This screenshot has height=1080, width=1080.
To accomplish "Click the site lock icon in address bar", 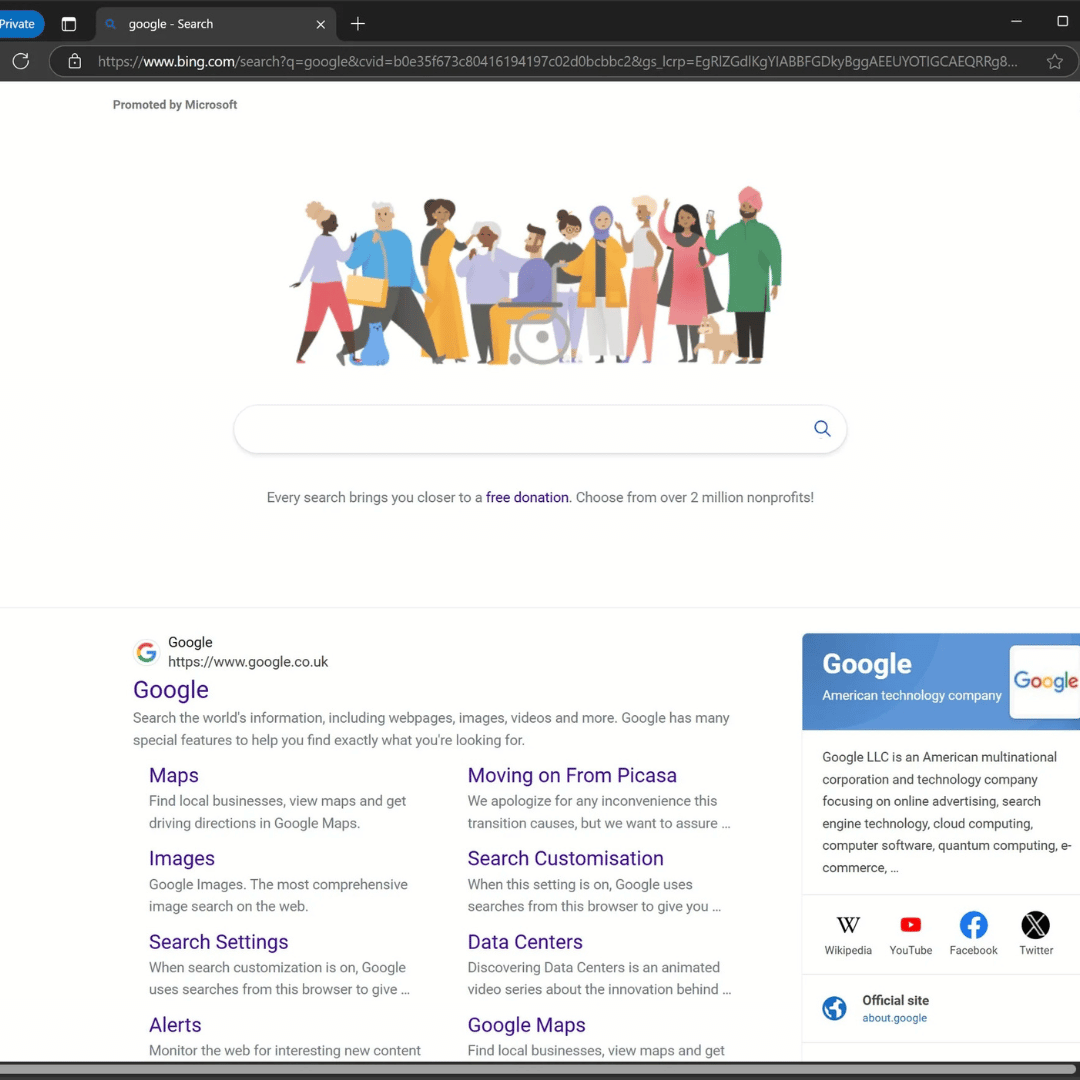I will (x=74, y=61).
